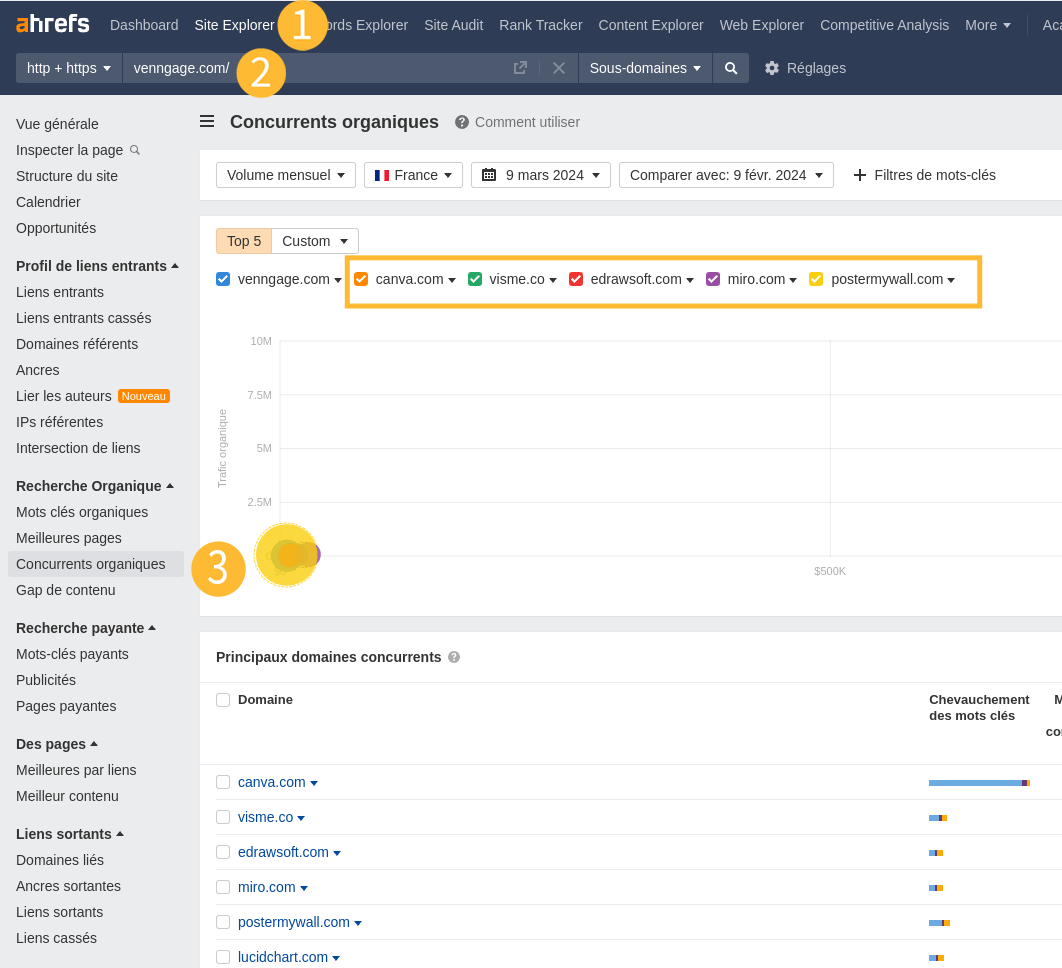The width and height of the screenshot is (1062, 968).
Task: Click the calendar icon in the date selector
Action: pos(489,174)
